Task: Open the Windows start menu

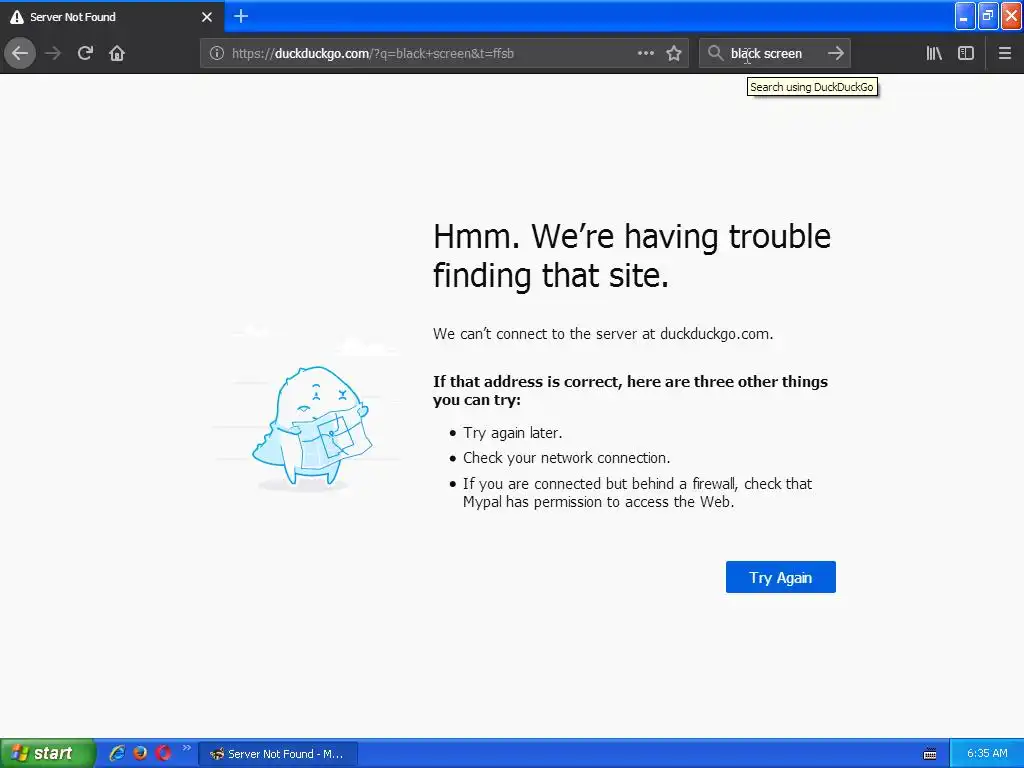Action: point(47,753)
